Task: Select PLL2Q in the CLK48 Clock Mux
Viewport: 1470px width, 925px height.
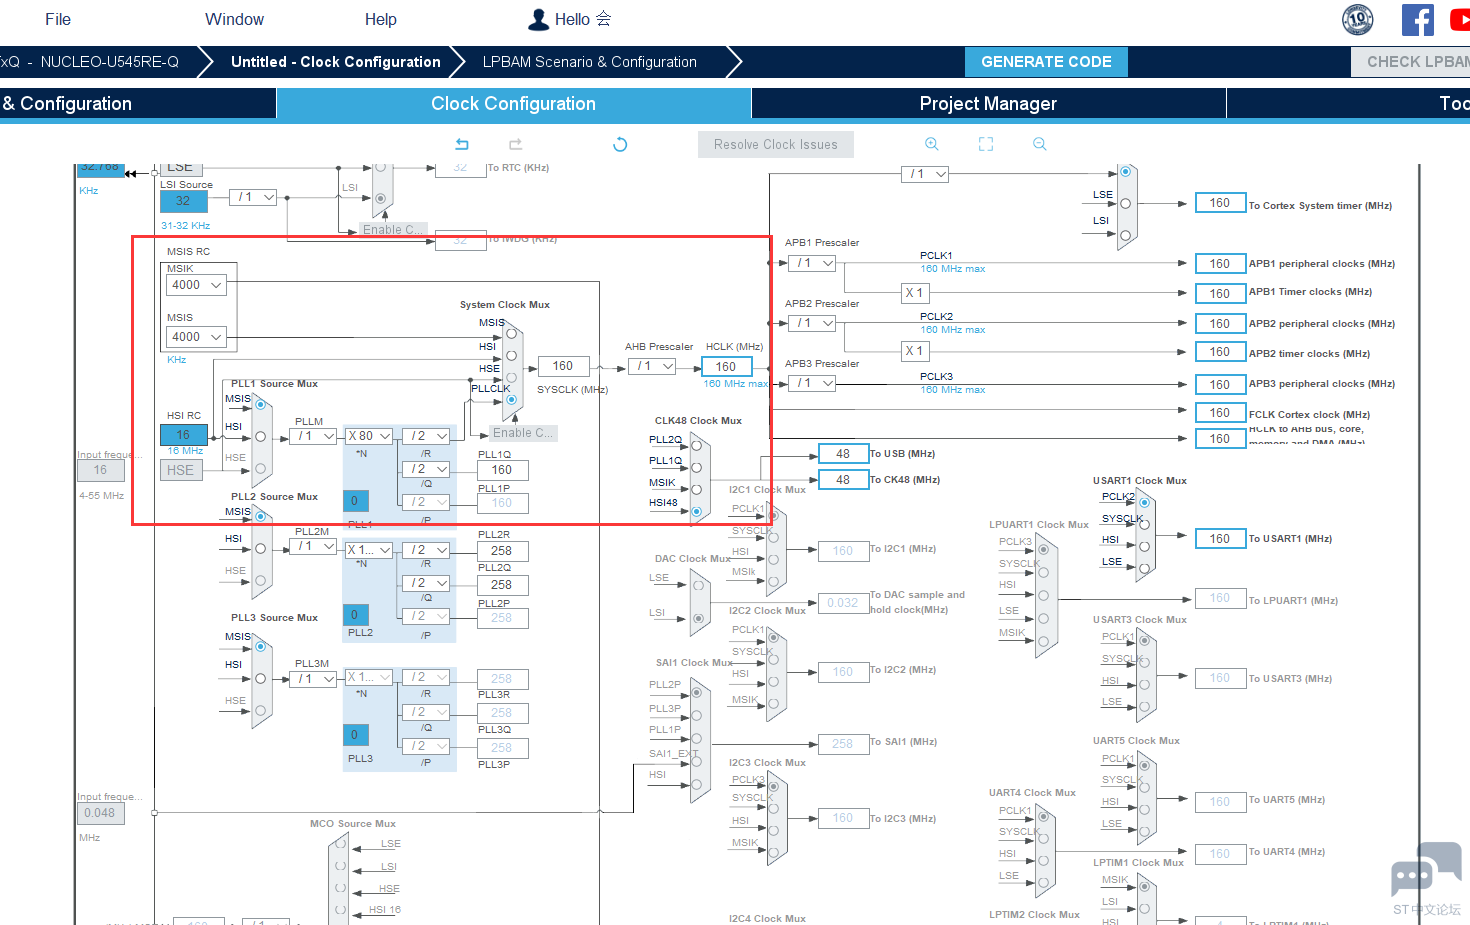Action: click(697, 445)
